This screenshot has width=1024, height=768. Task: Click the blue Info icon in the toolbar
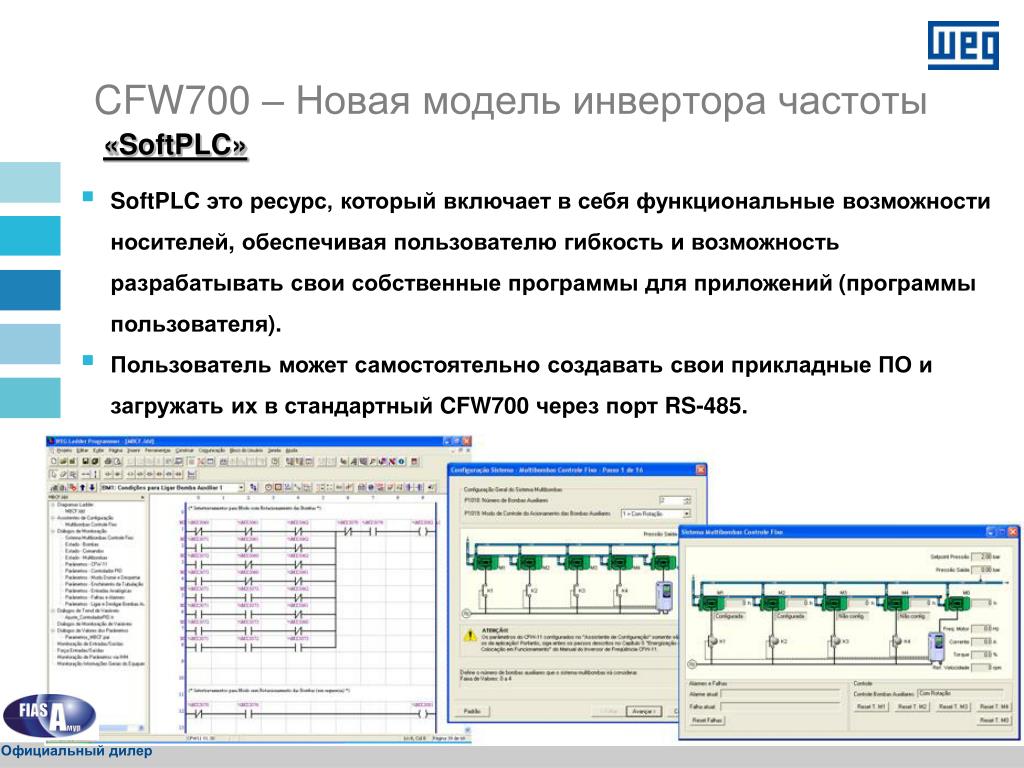(x=402, y=461)
